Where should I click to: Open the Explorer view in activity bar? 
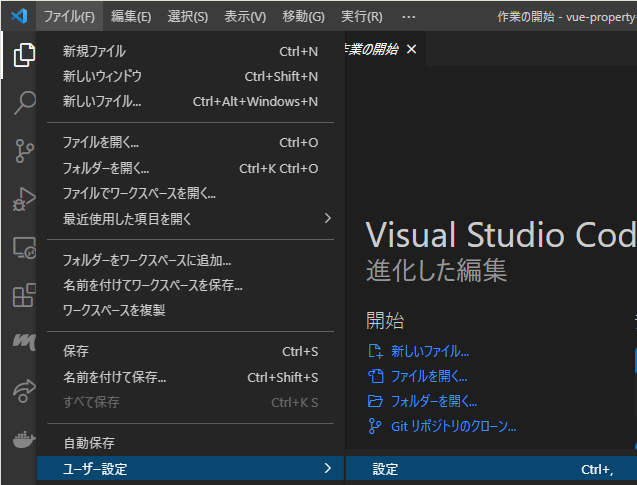(24, 55)
